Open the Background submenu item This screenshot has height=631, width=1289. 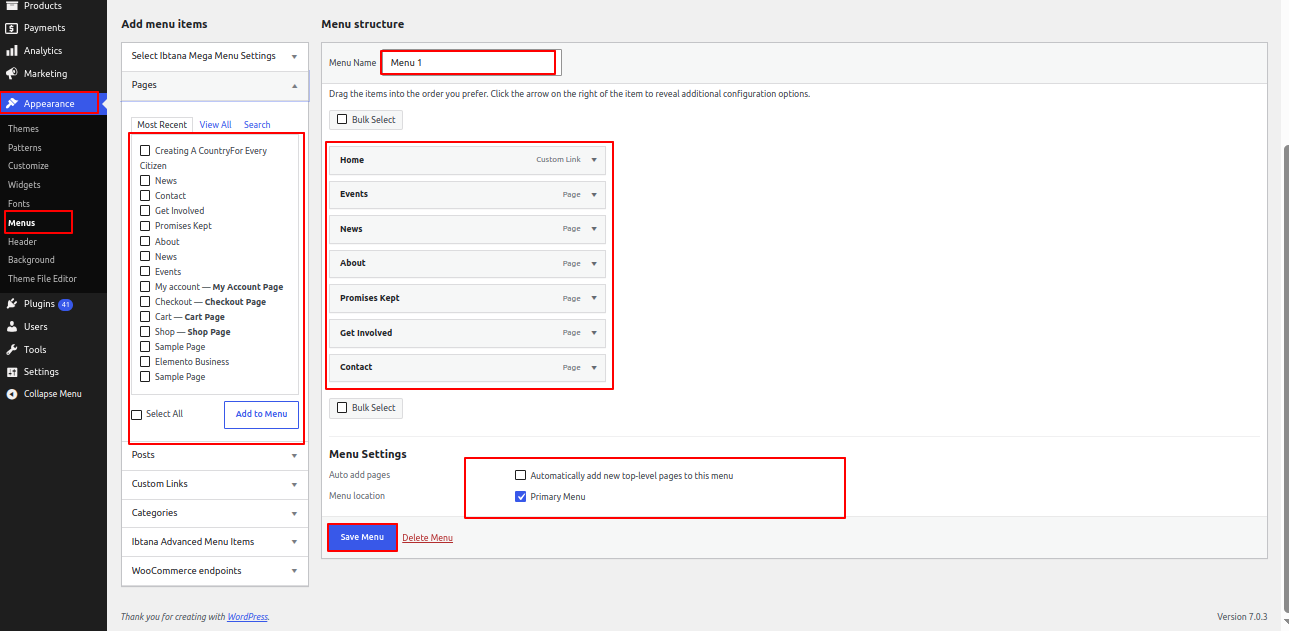[31, 260]
